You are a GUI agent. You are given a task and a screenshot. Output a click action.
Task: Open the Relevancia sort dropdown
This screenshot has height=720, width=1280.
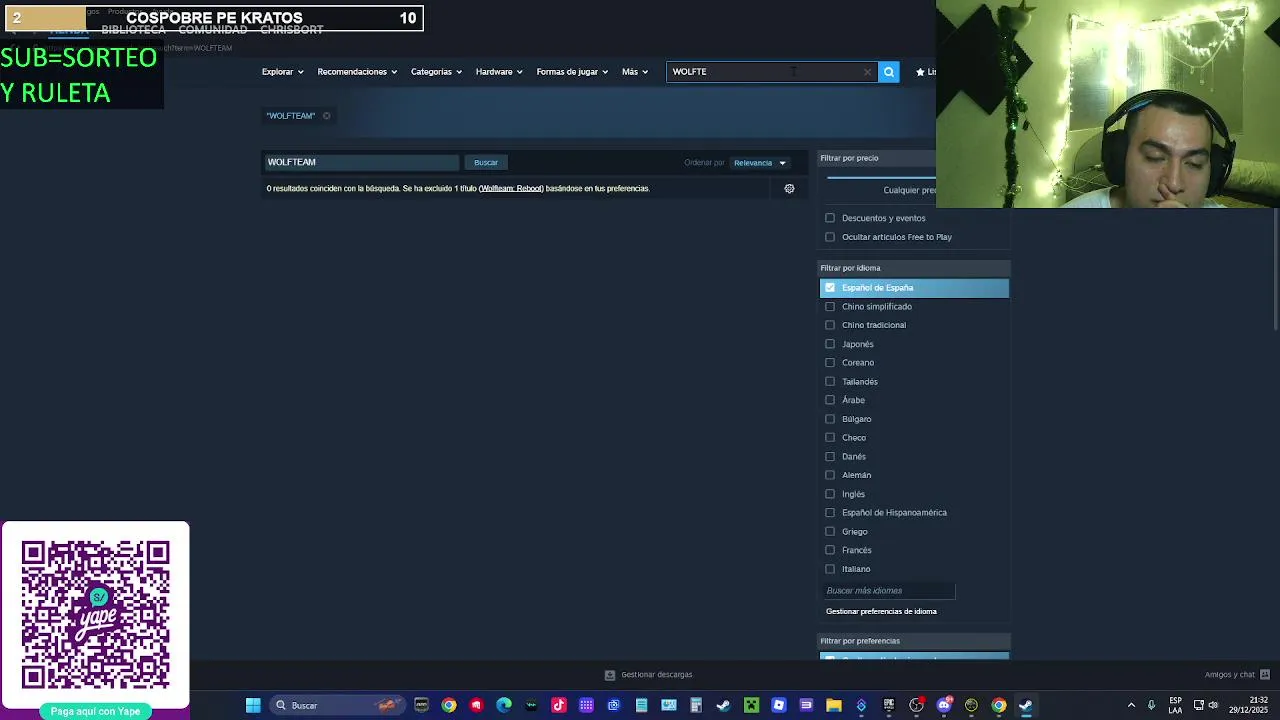click(760, 163)
